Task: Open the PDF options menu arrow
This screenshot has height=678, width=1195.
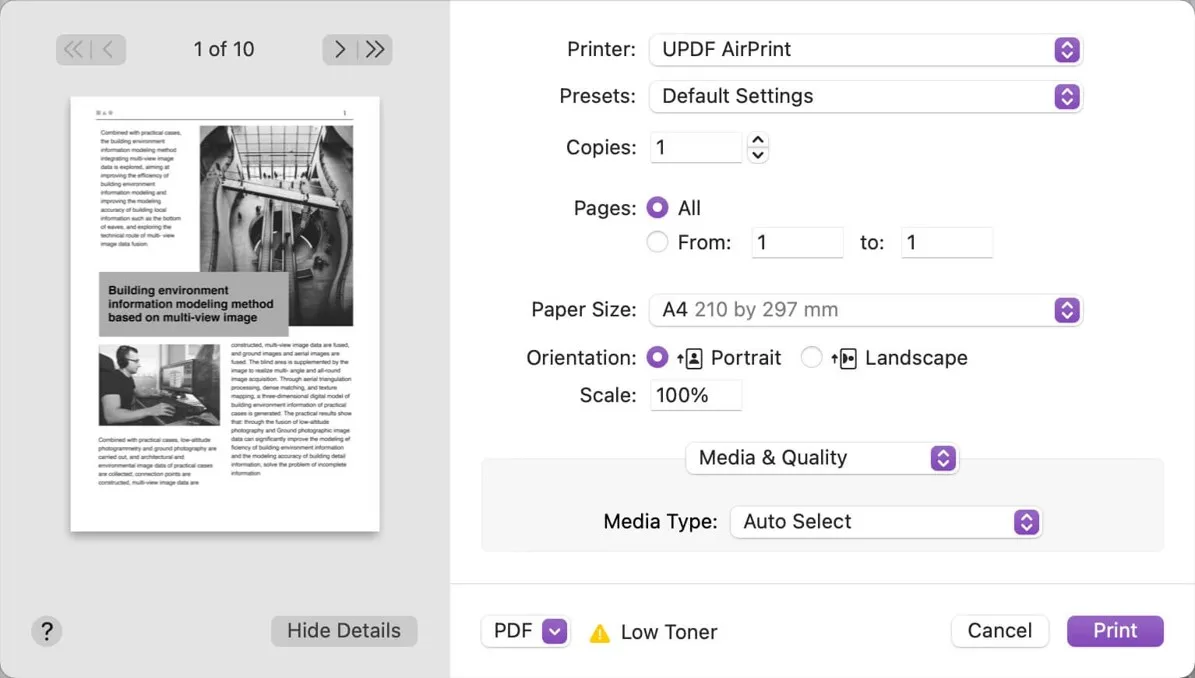Action: 554,631
